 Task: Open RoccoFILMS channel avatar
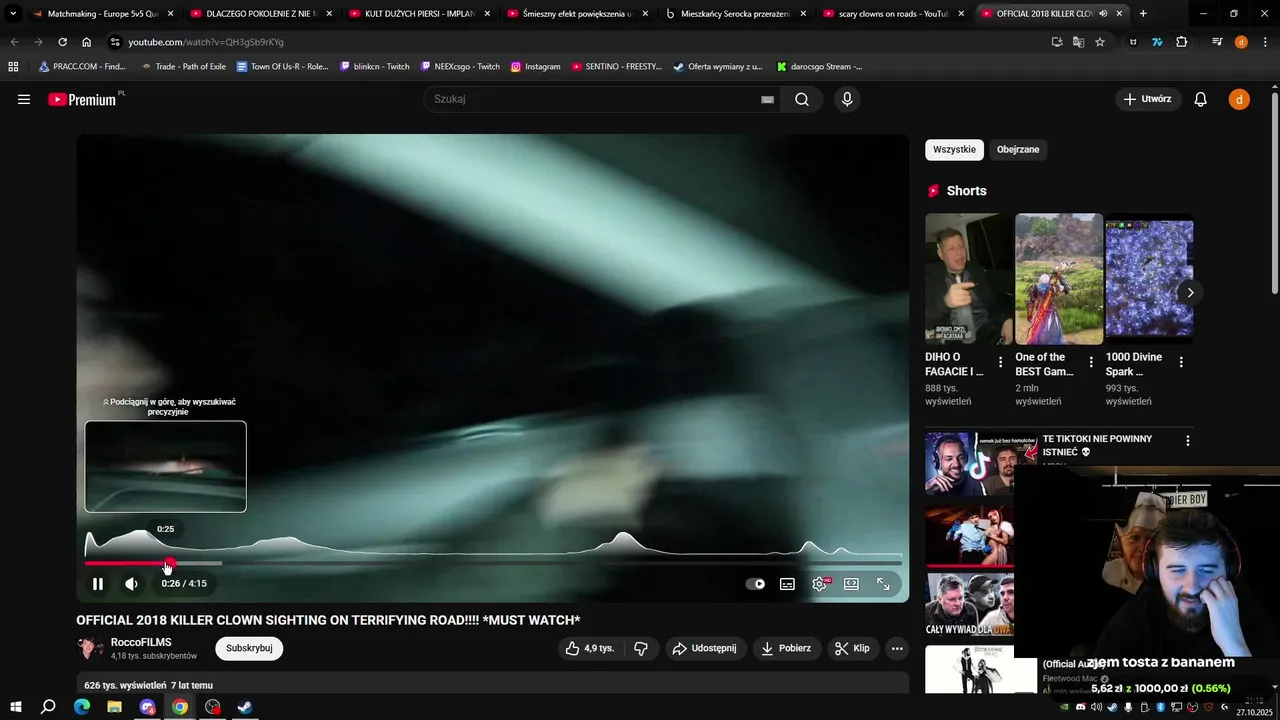coord(90,648)
